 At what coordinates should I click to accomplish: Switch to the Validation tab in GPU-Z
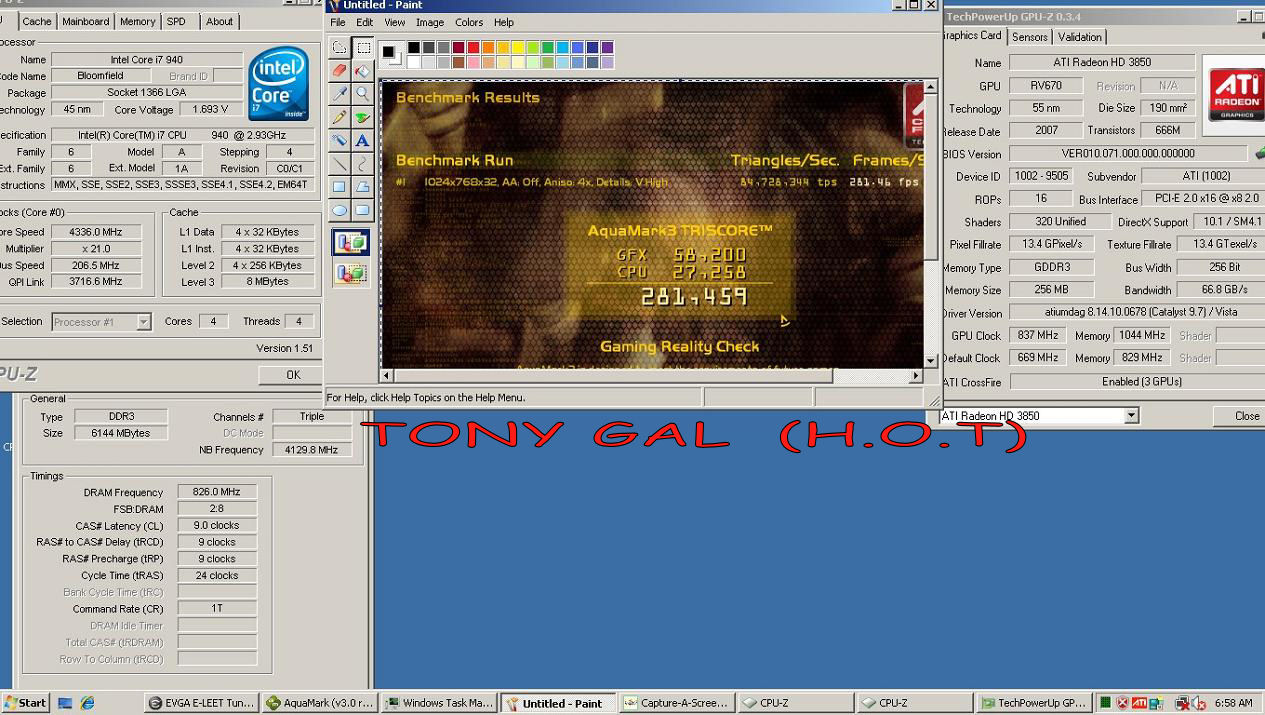pos(1080,37)
